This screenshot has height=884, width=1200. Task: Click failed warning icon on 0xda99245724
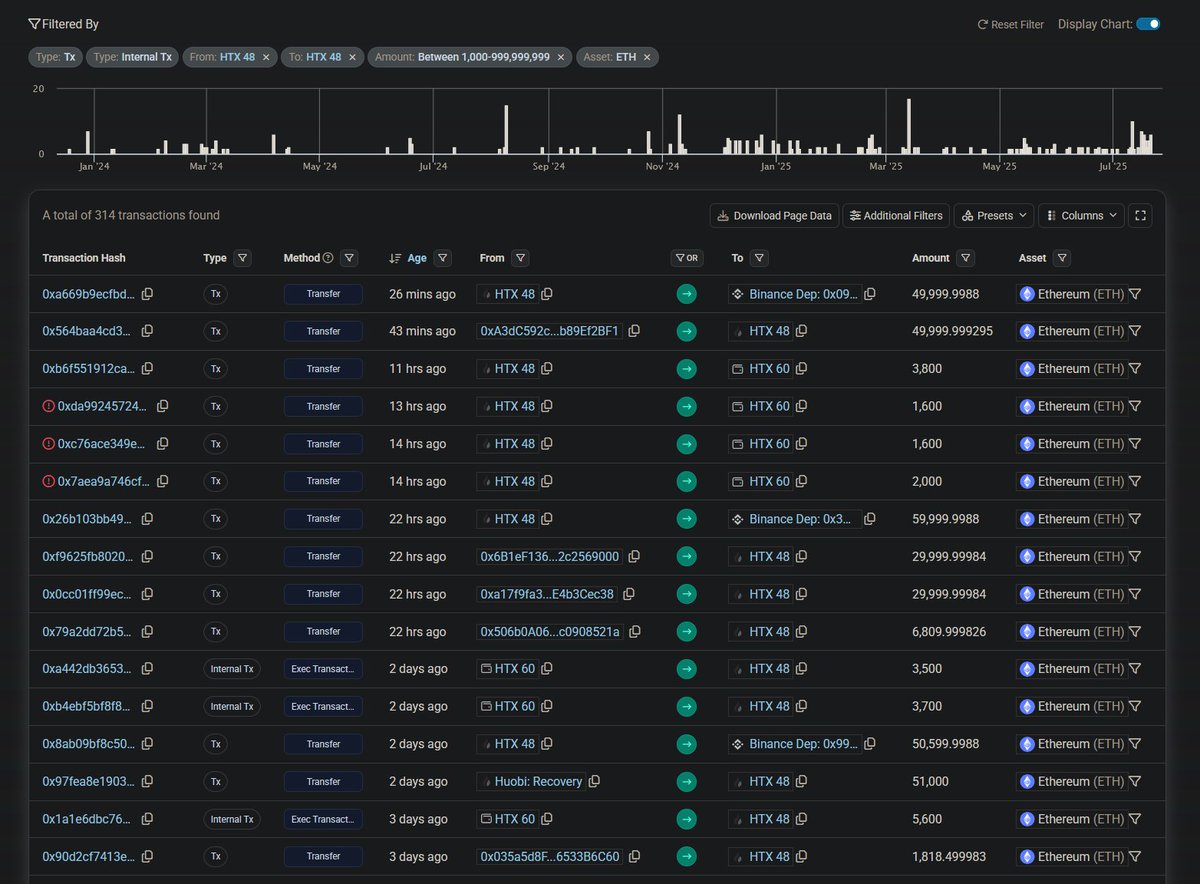(48, 406)
